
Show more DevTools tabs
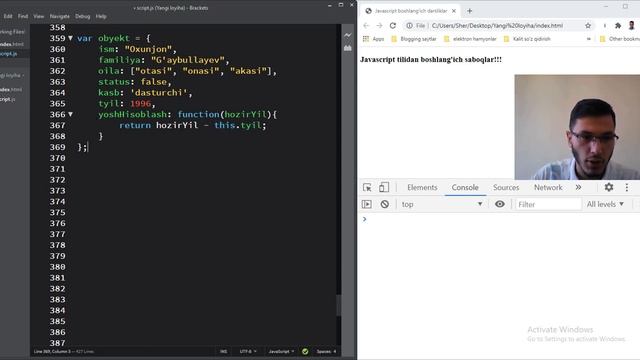(x=578, y=187)
